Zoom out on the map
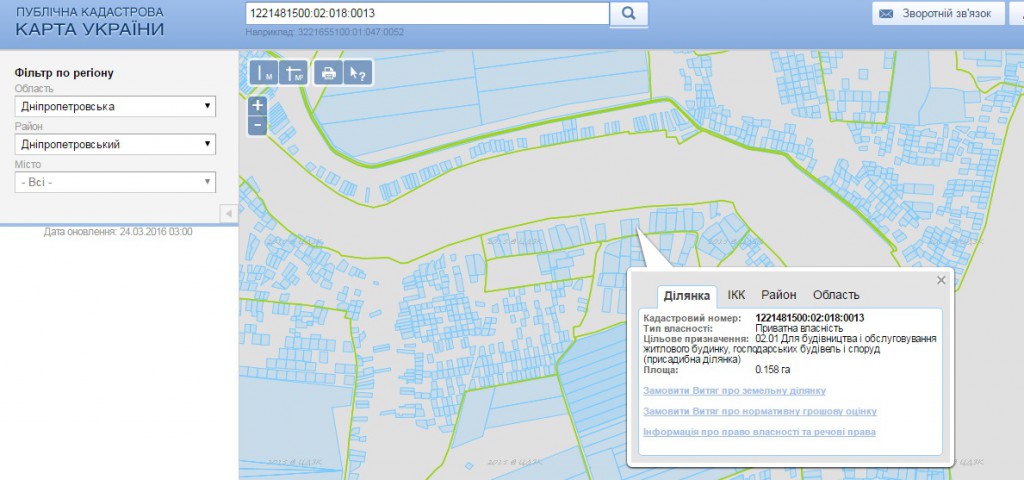 [x=257, y=125]
